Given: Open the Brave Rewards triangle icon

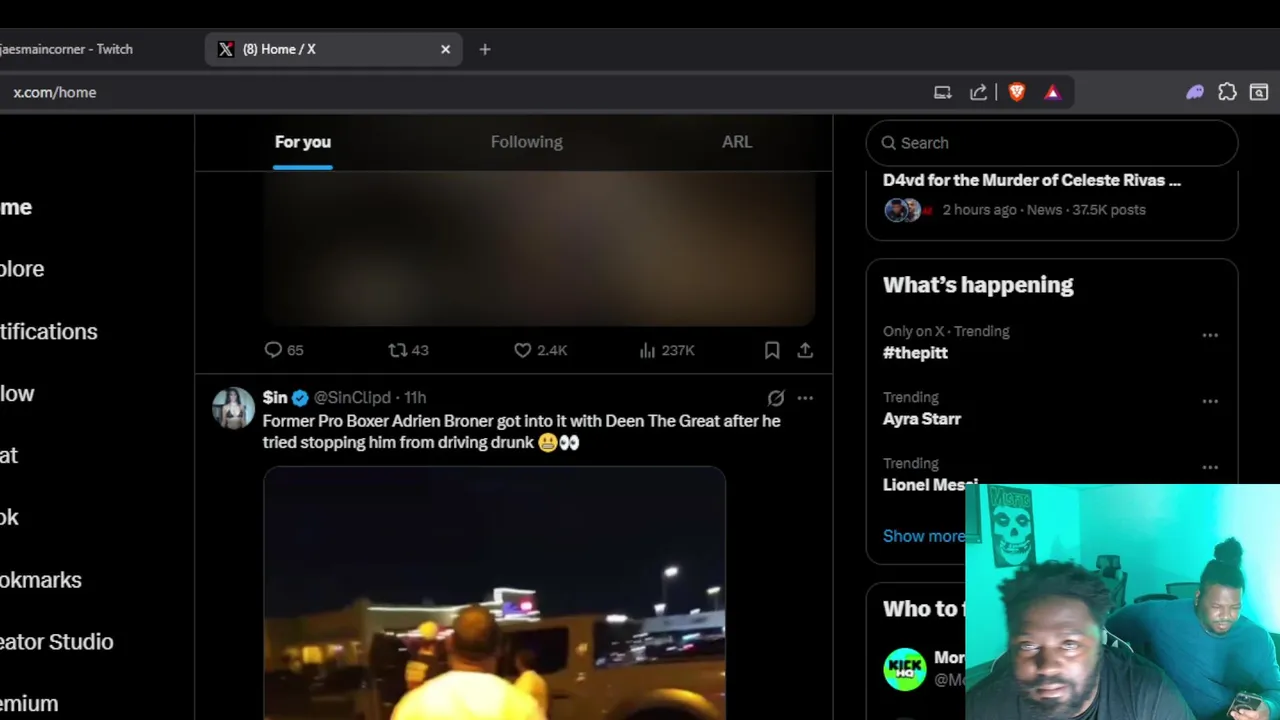Looking at the screenshot, I should [1052, 92].
